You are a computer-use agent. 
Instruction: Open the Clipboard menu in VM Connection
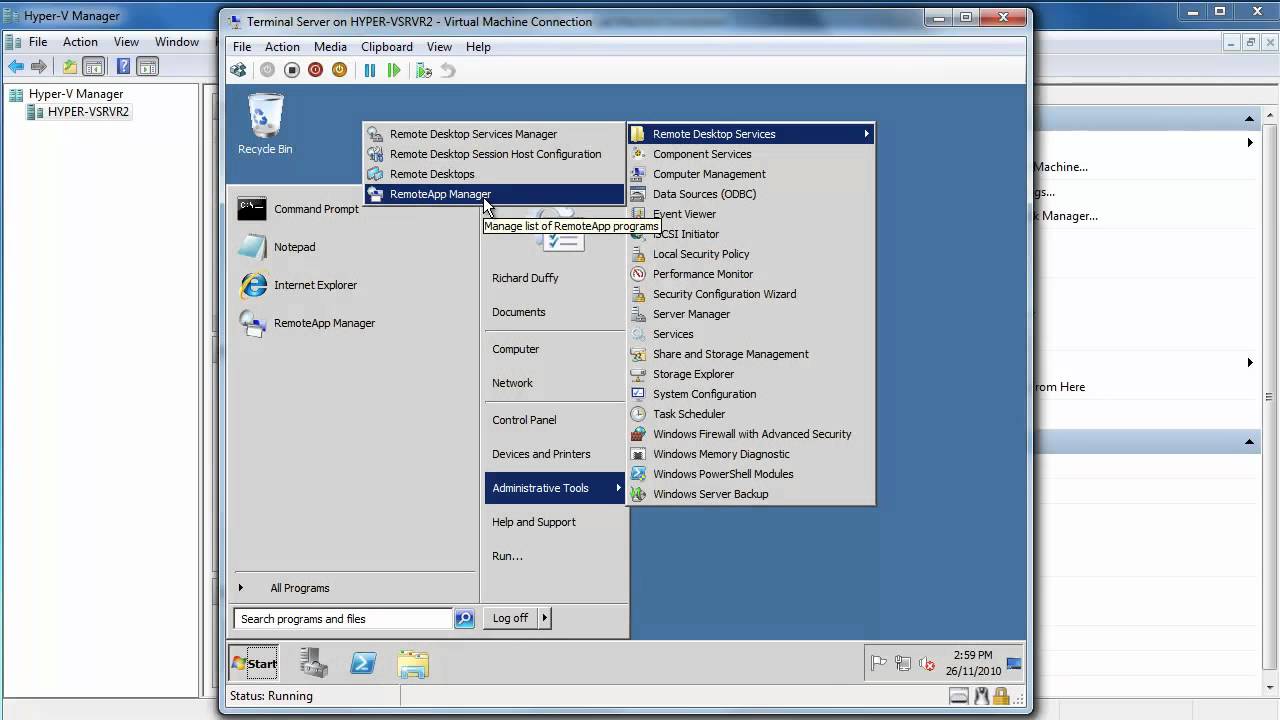click(387, 47)
